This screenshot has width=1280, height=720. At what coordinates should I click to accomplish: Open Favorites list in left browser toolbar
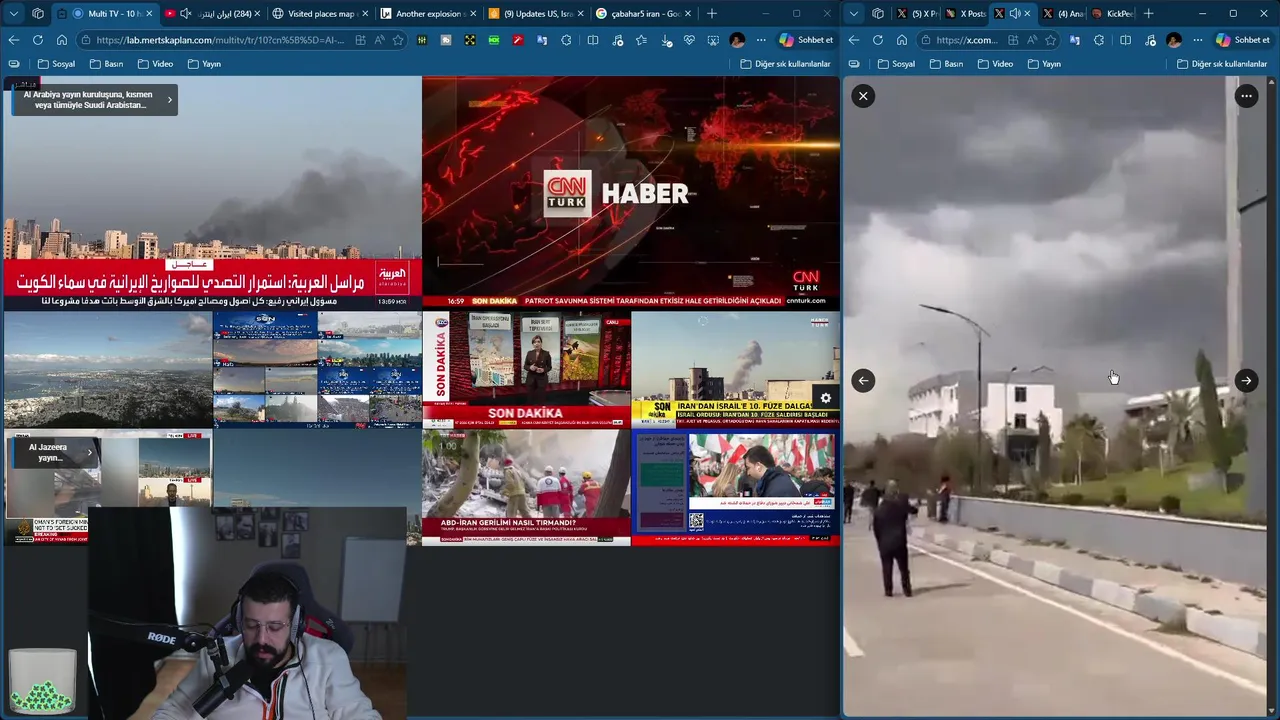(641, 40)
